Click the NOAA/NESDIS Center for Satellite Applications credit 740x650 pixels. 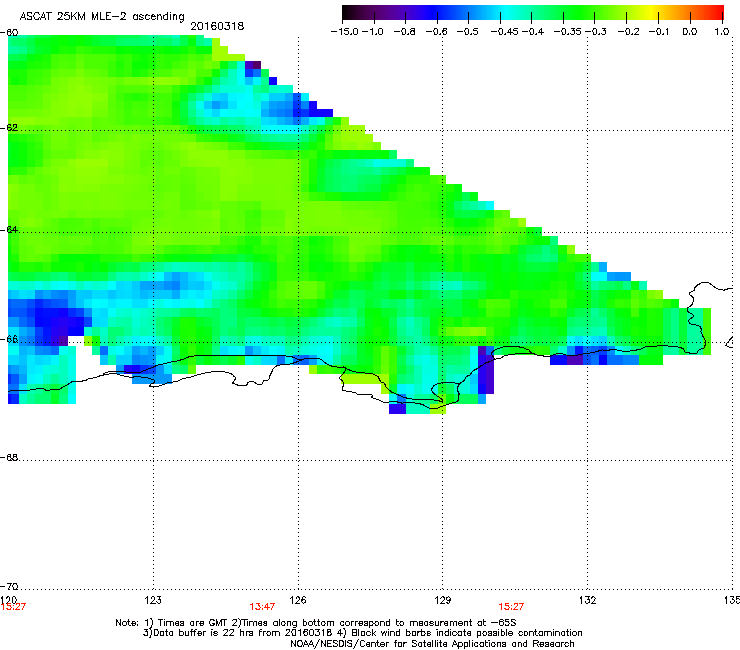pyautogui.click(x=432, y=643)
